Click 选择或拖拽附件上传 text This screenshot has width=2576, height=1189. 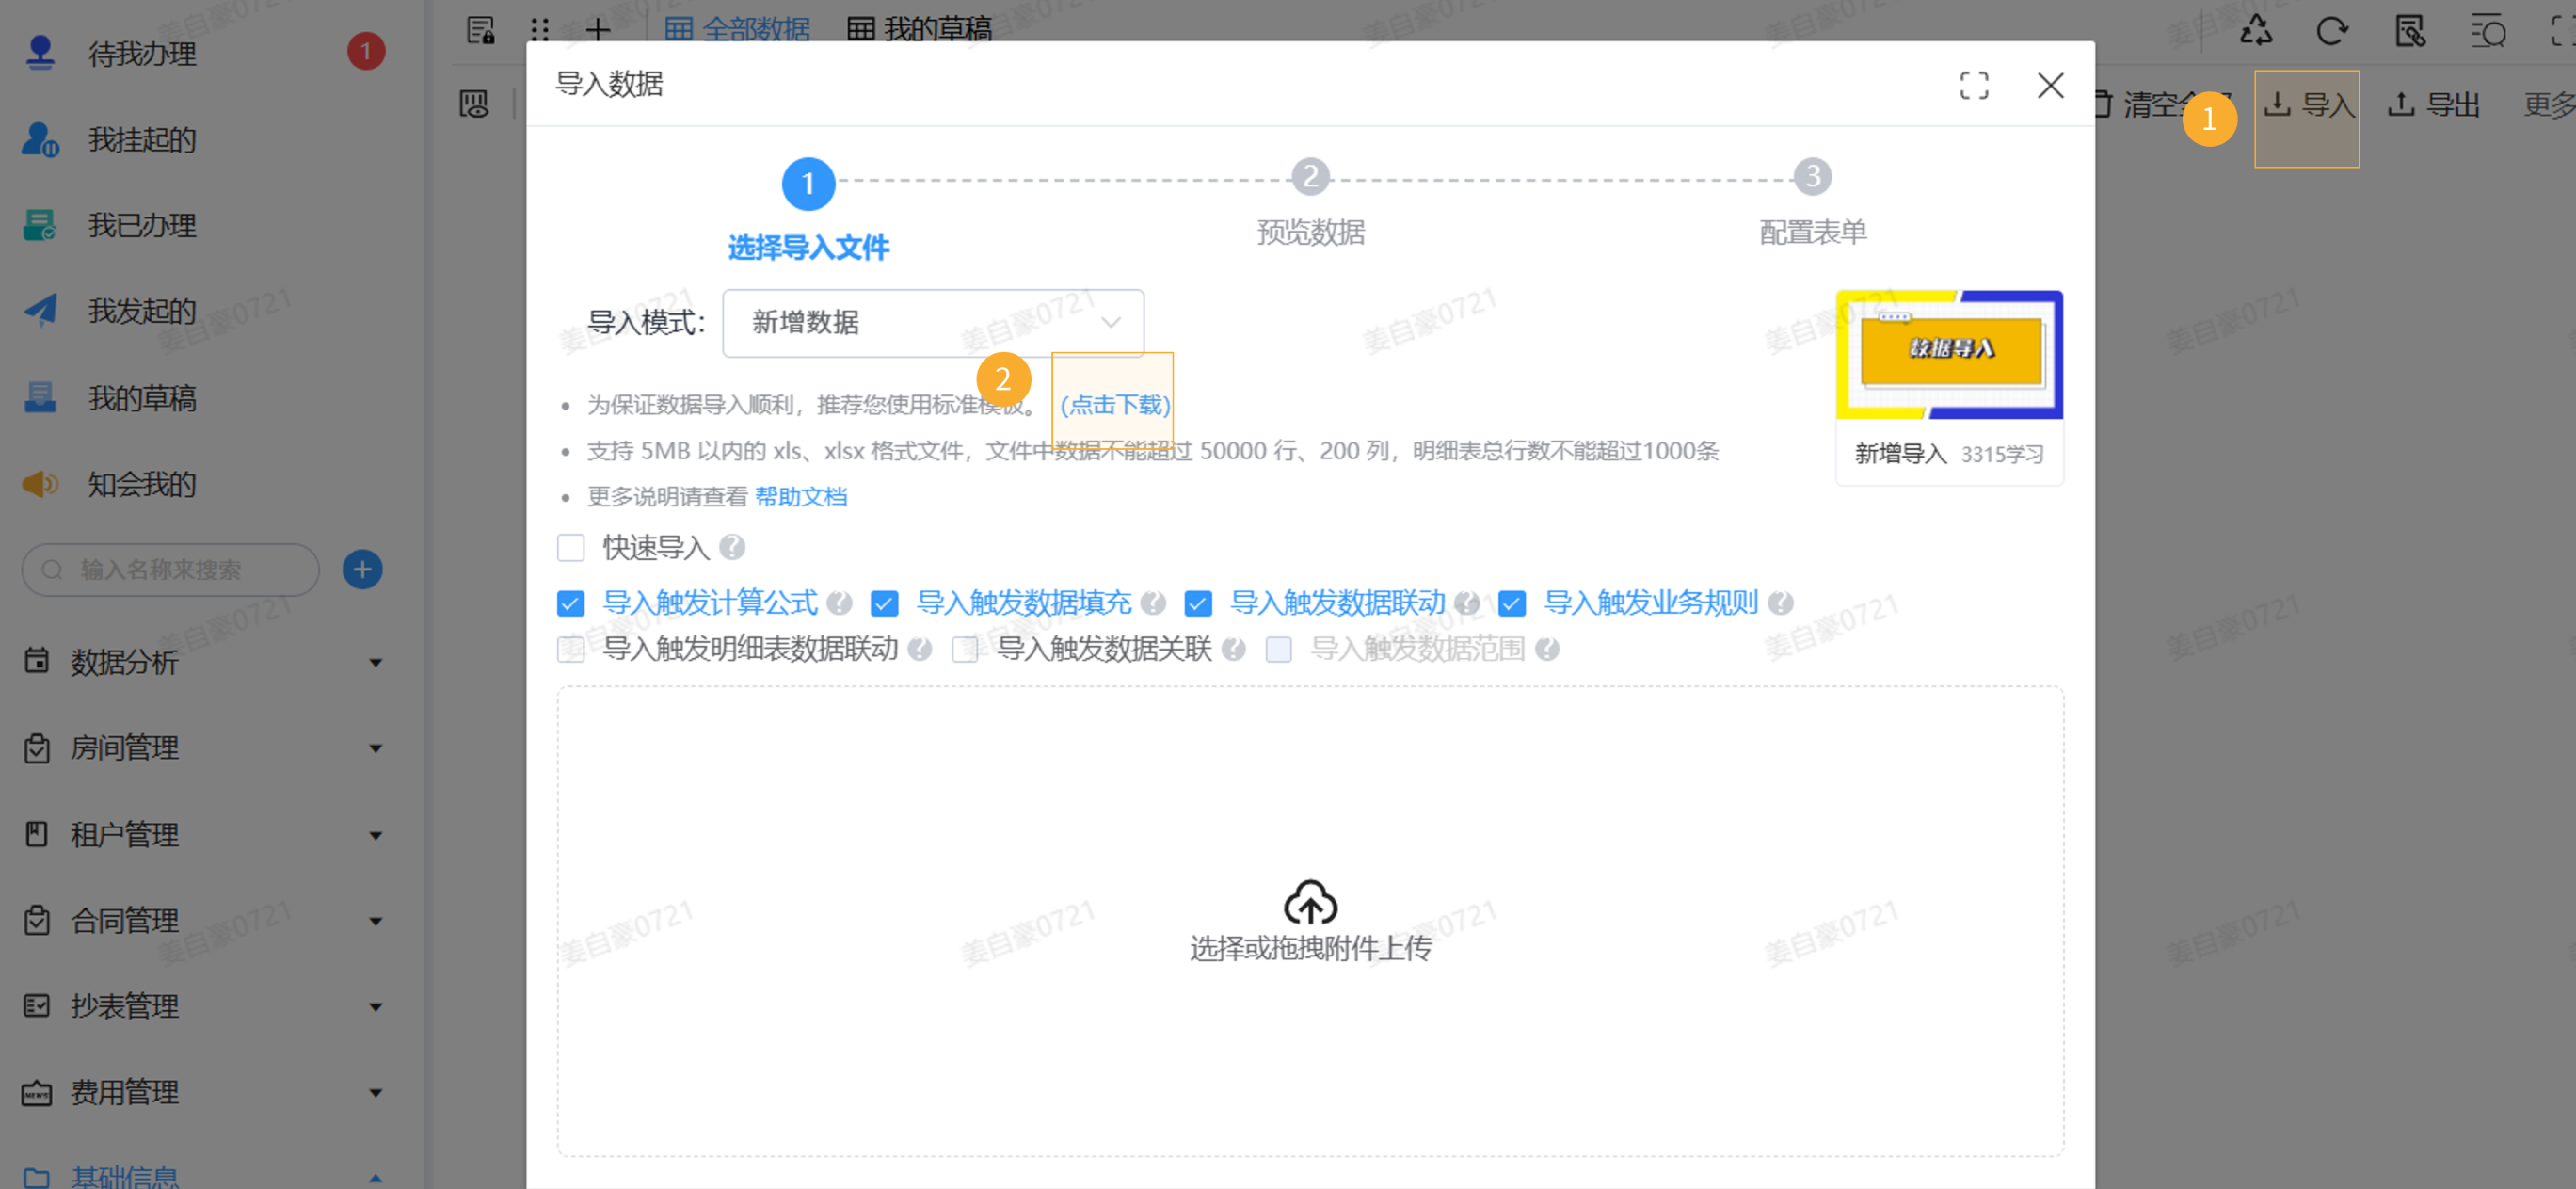pos(1310,947)
